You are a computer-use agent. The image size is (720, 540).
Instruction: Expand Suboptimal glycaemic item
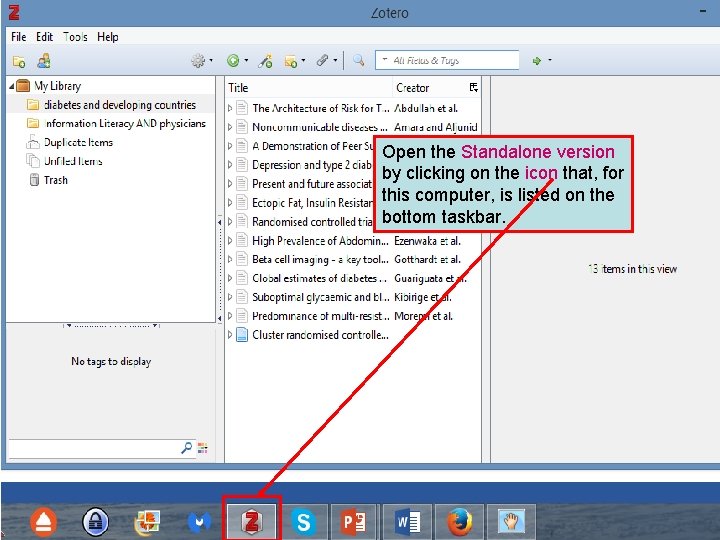[230, 297]
